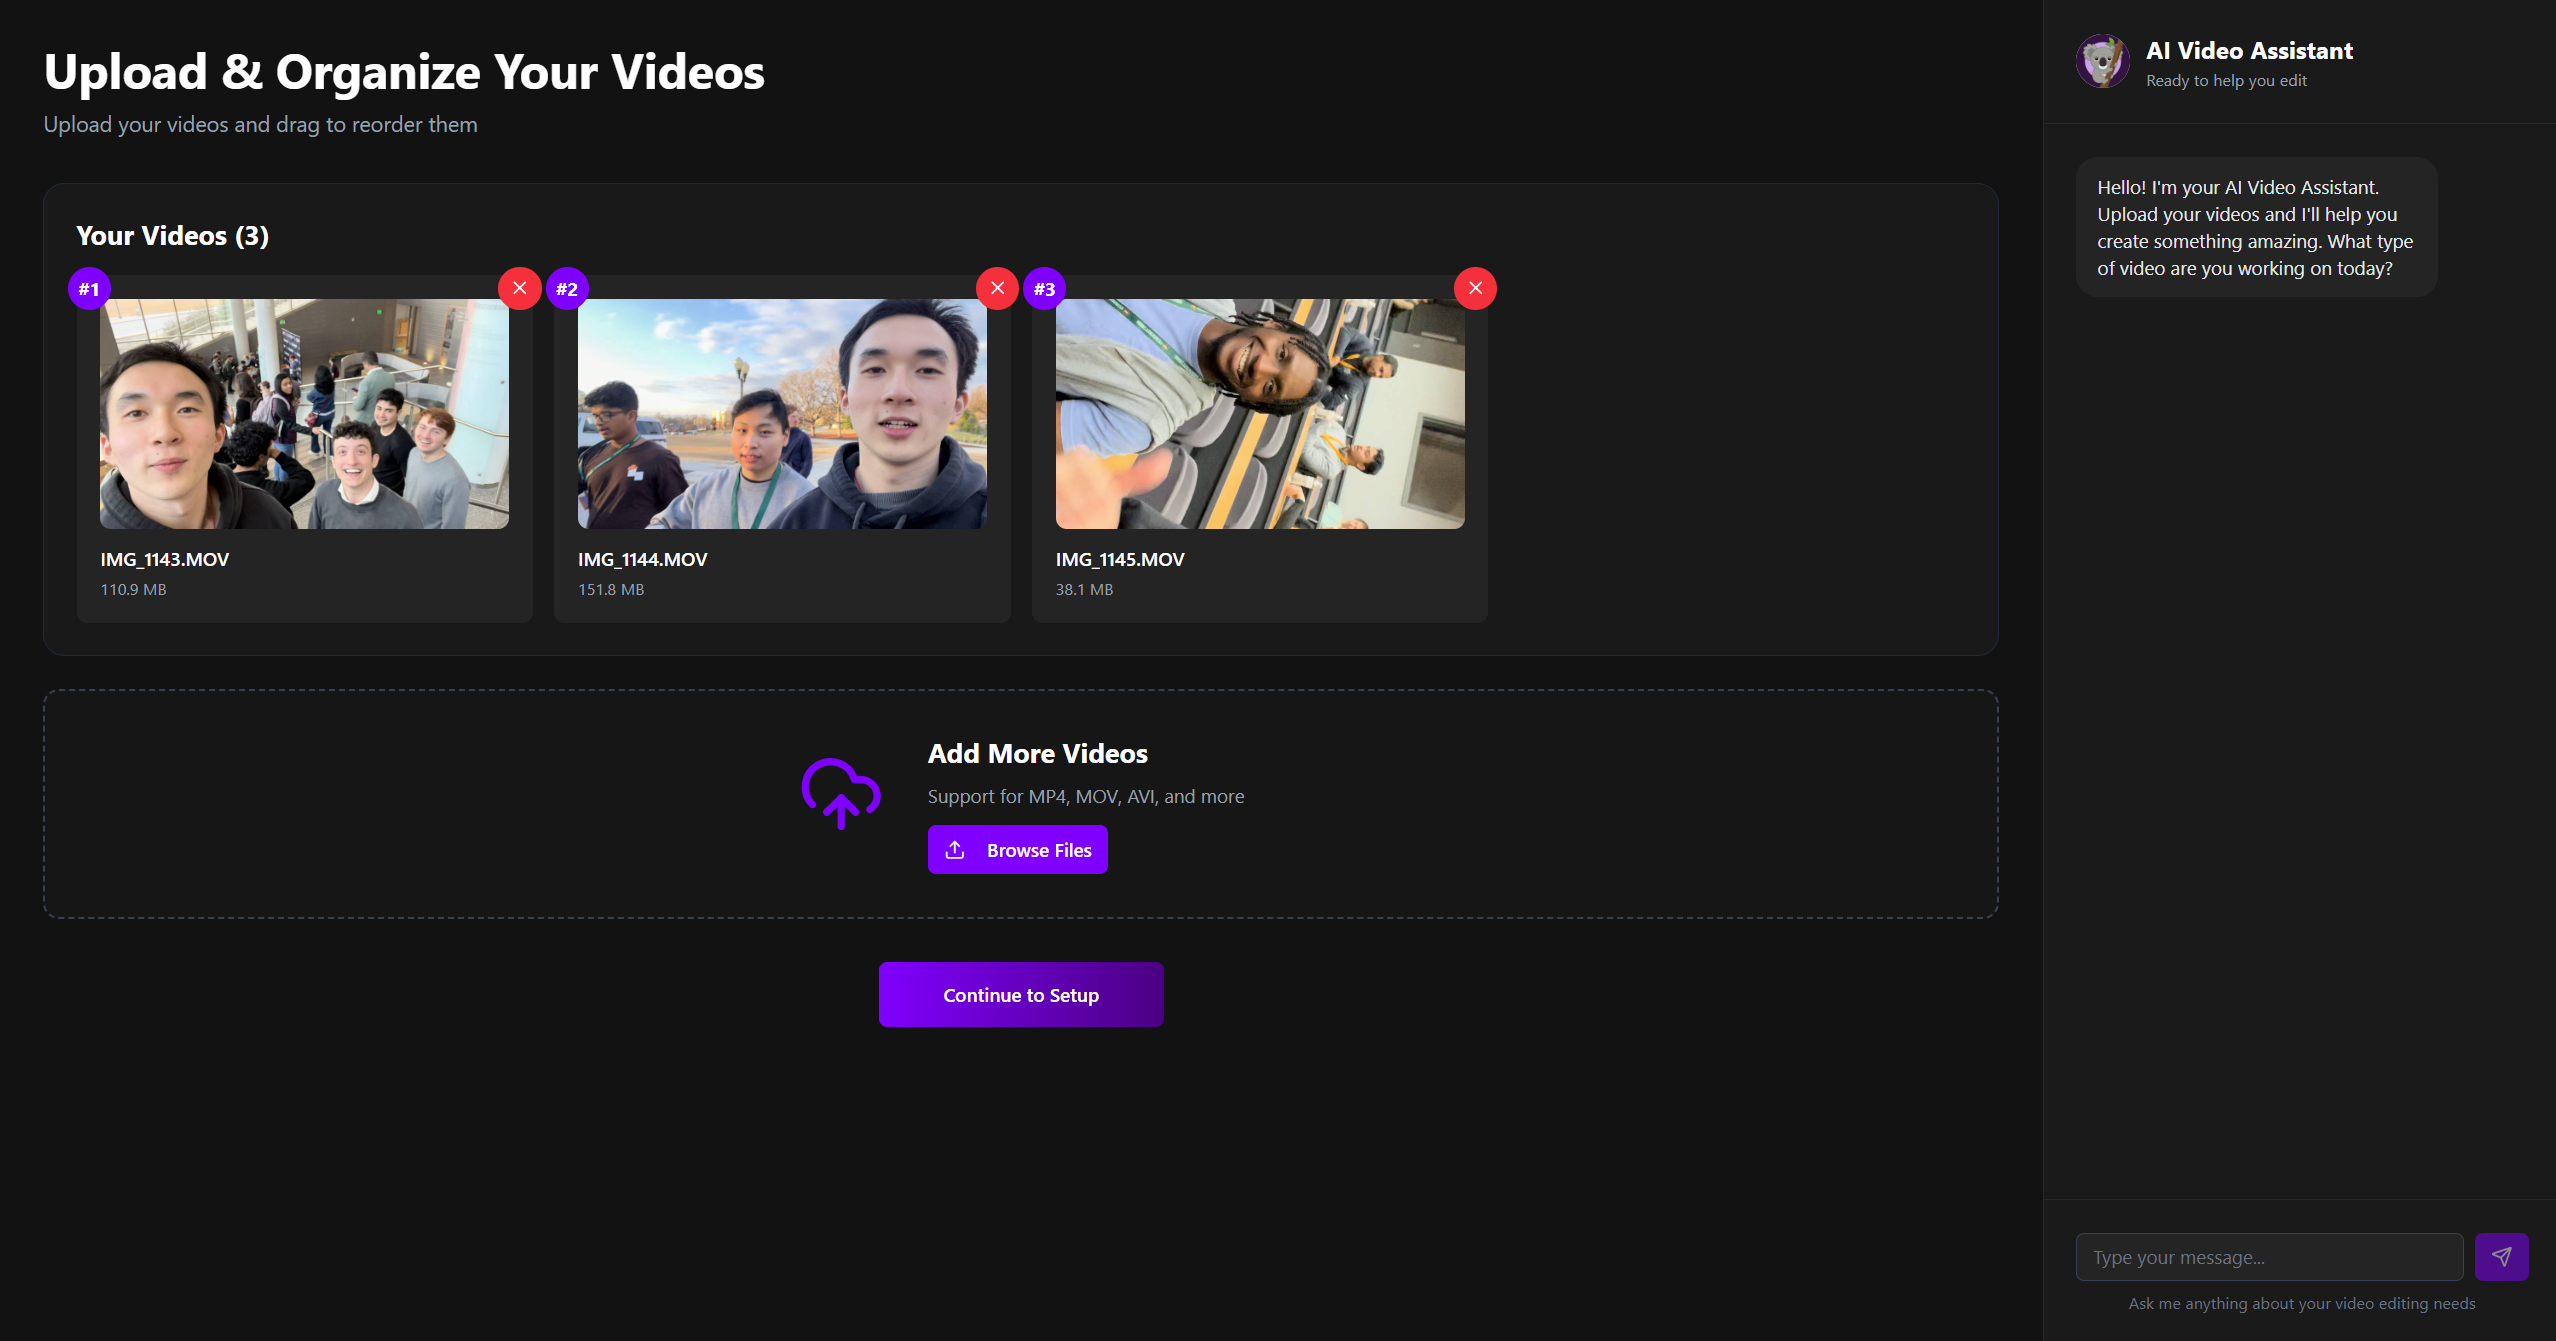The height and width of the screenshot is (1341, 2556).
Task: Click the AI Video Assistant koala avatar
Action: pyautogui.click(x=2102, y=62)
